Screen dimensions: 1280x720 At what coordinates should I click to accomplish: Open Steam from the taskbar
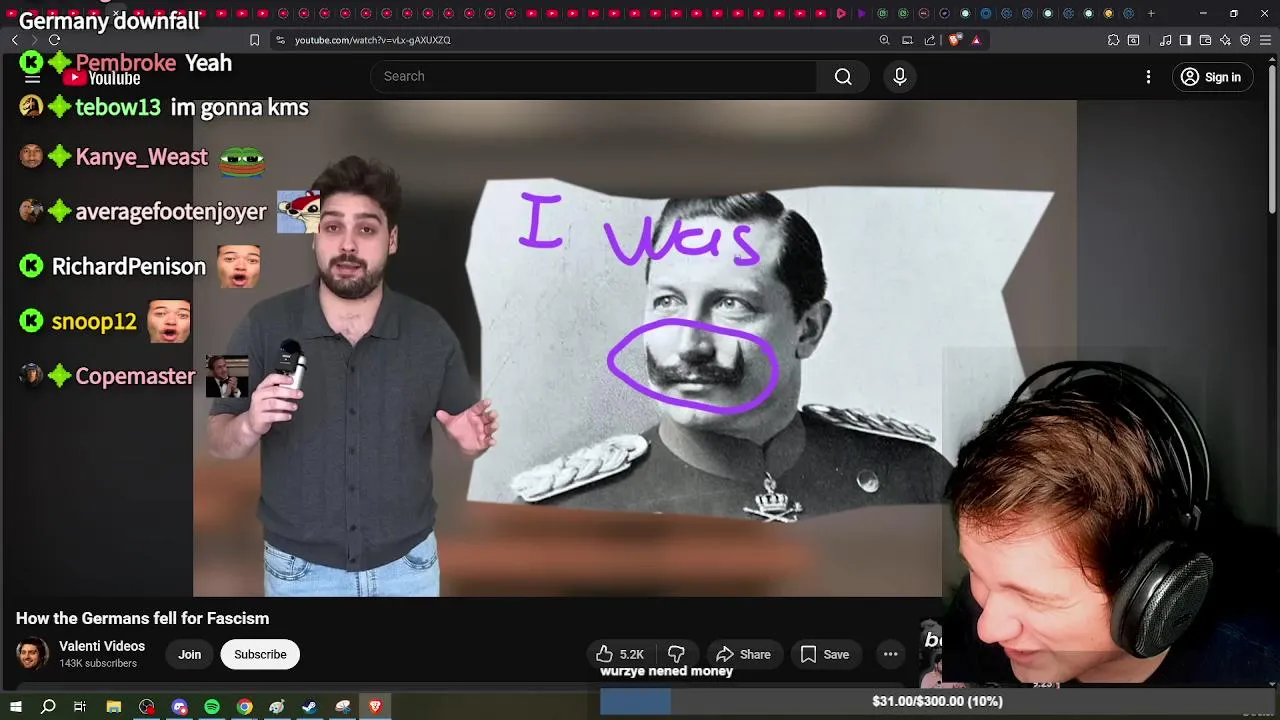point(310,706)
